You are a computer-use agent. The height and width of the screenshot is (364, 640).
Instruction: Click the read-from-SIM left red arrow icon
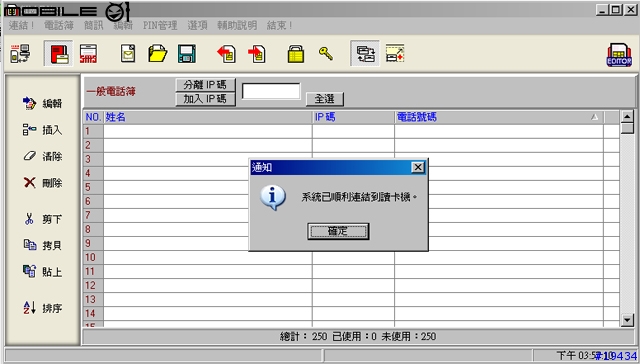tap(227, 53)
